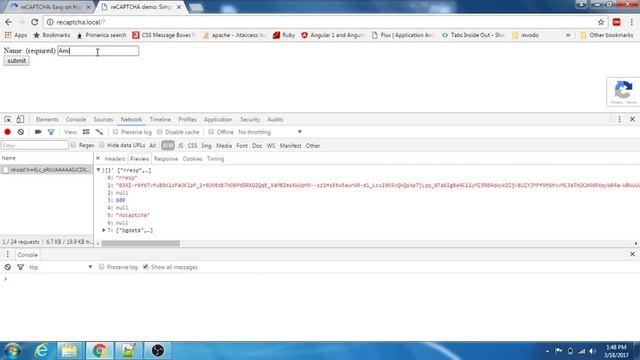This screenshot has height=360, width=640.
Task: Close the DevTools panel
Action: tap(632, 119)
